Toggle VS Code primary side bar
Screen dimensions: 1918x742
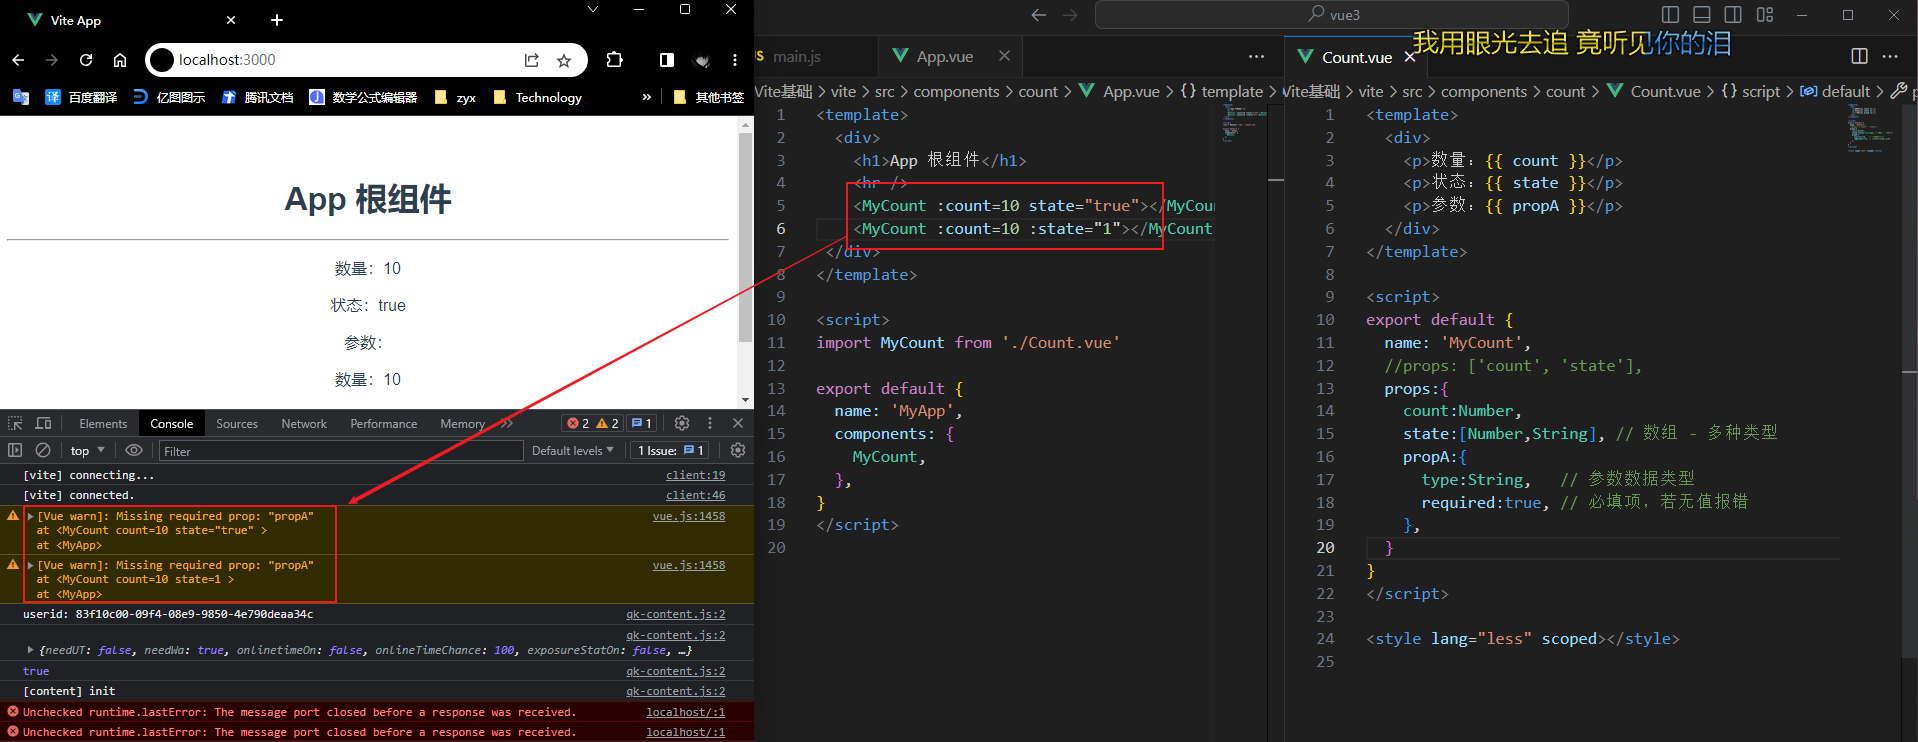coord(1669,15)
